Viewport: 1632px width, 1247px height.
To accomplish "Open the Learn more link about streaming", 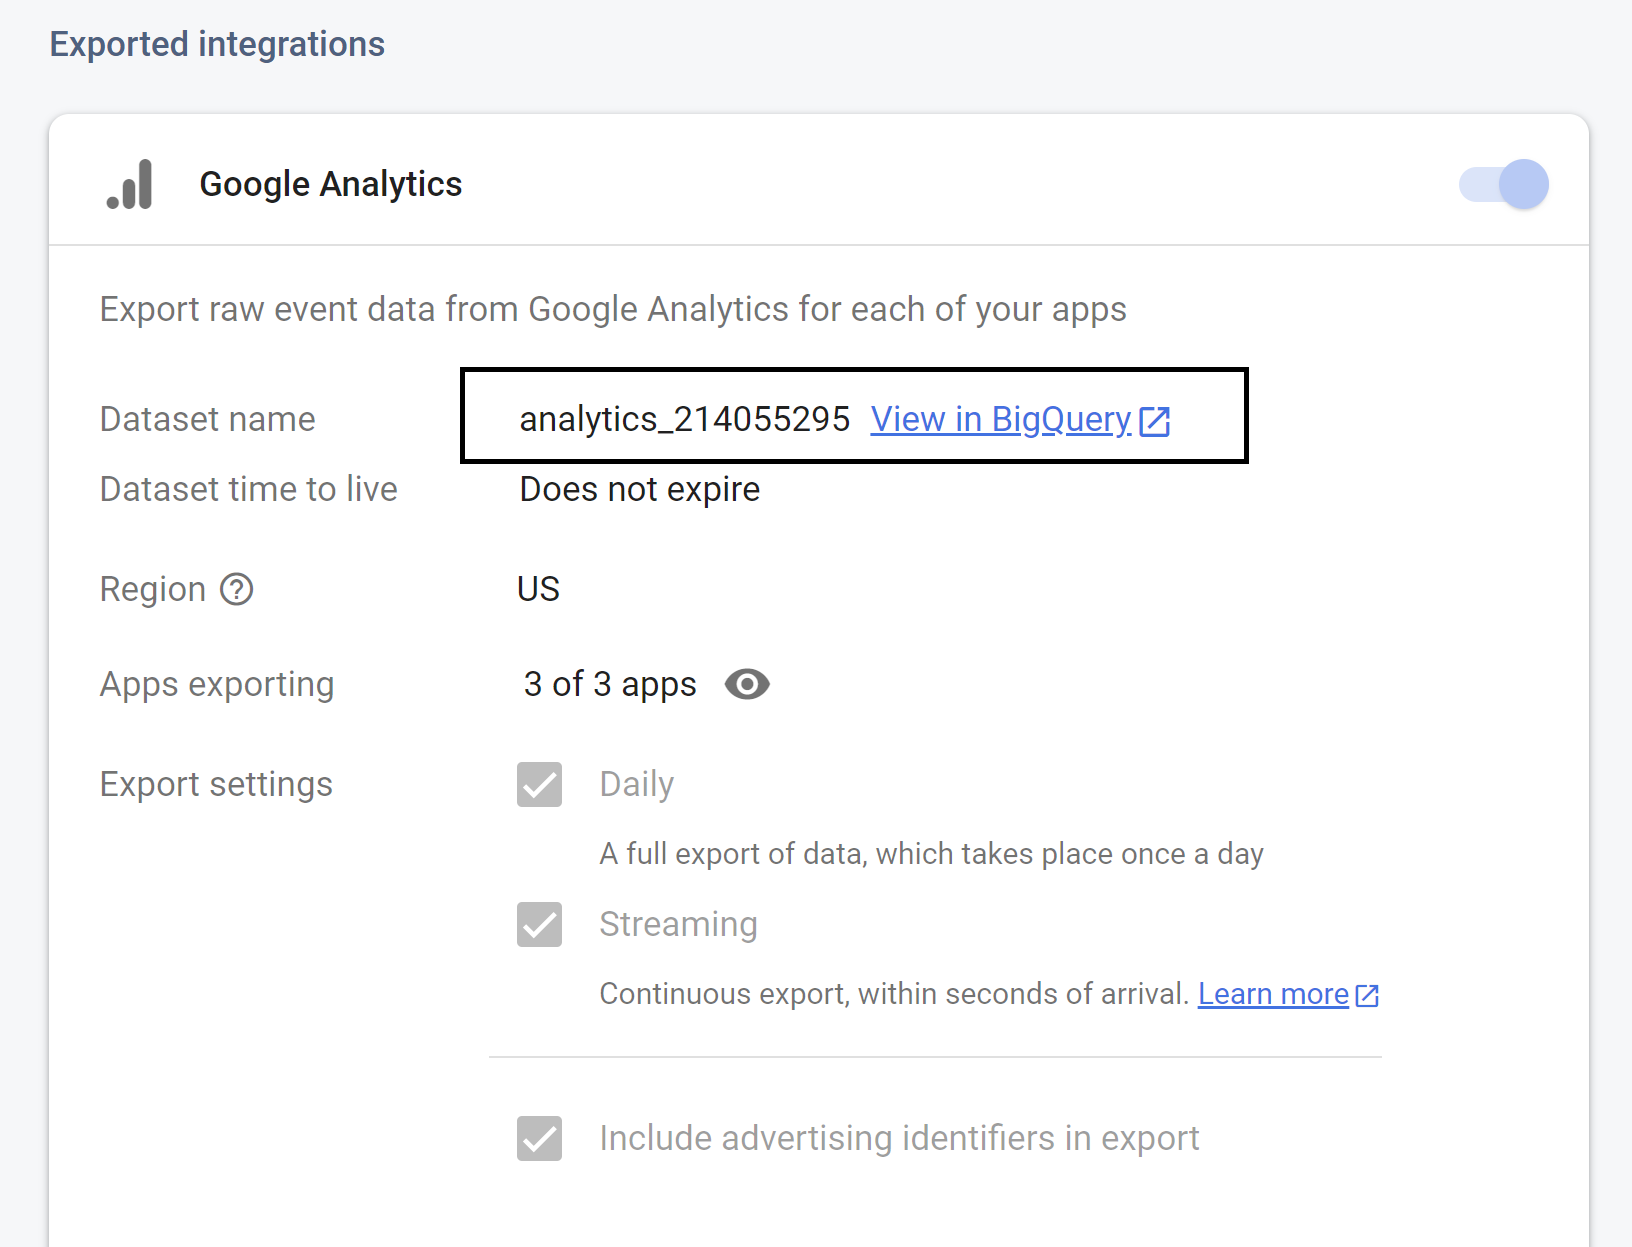I will pyautogui.click(x=1273, y=994).
